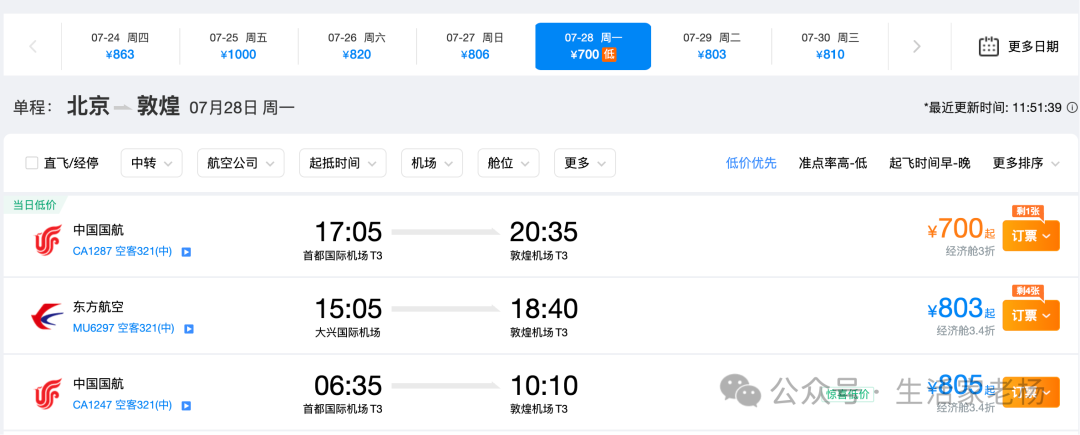Open the 中转 filter dropdown

coord(152,163)
